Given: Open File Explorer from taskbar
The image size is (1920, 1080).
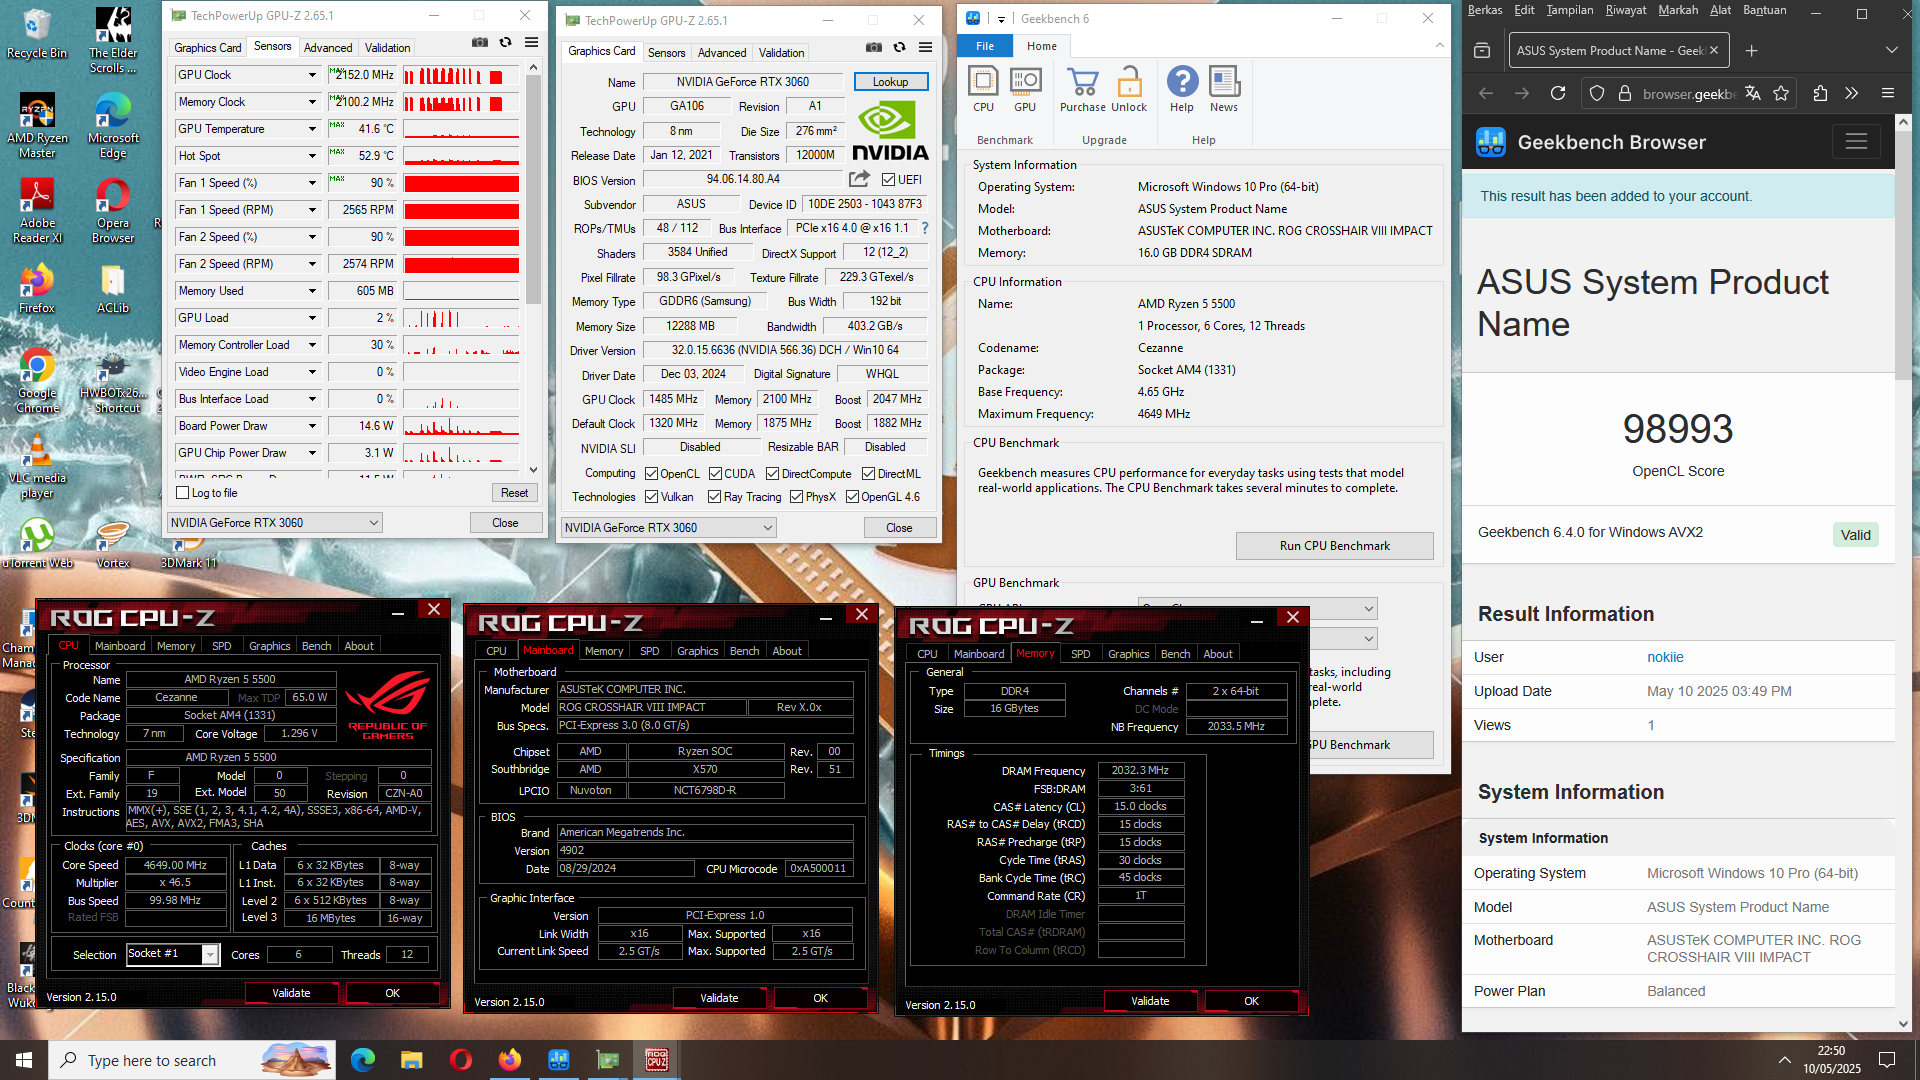Looking at the screenshot, I should 411,1060.
